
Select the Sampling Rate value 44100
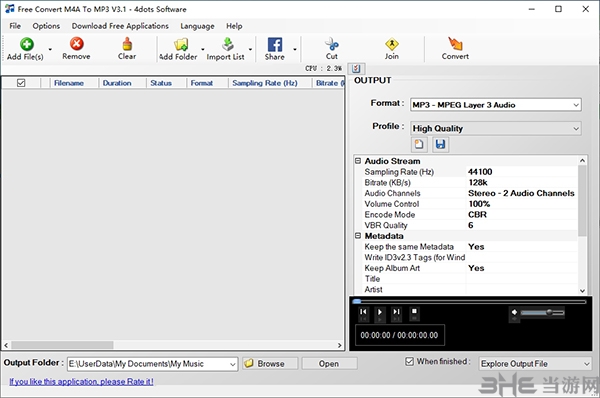click(x=480, y=172)
